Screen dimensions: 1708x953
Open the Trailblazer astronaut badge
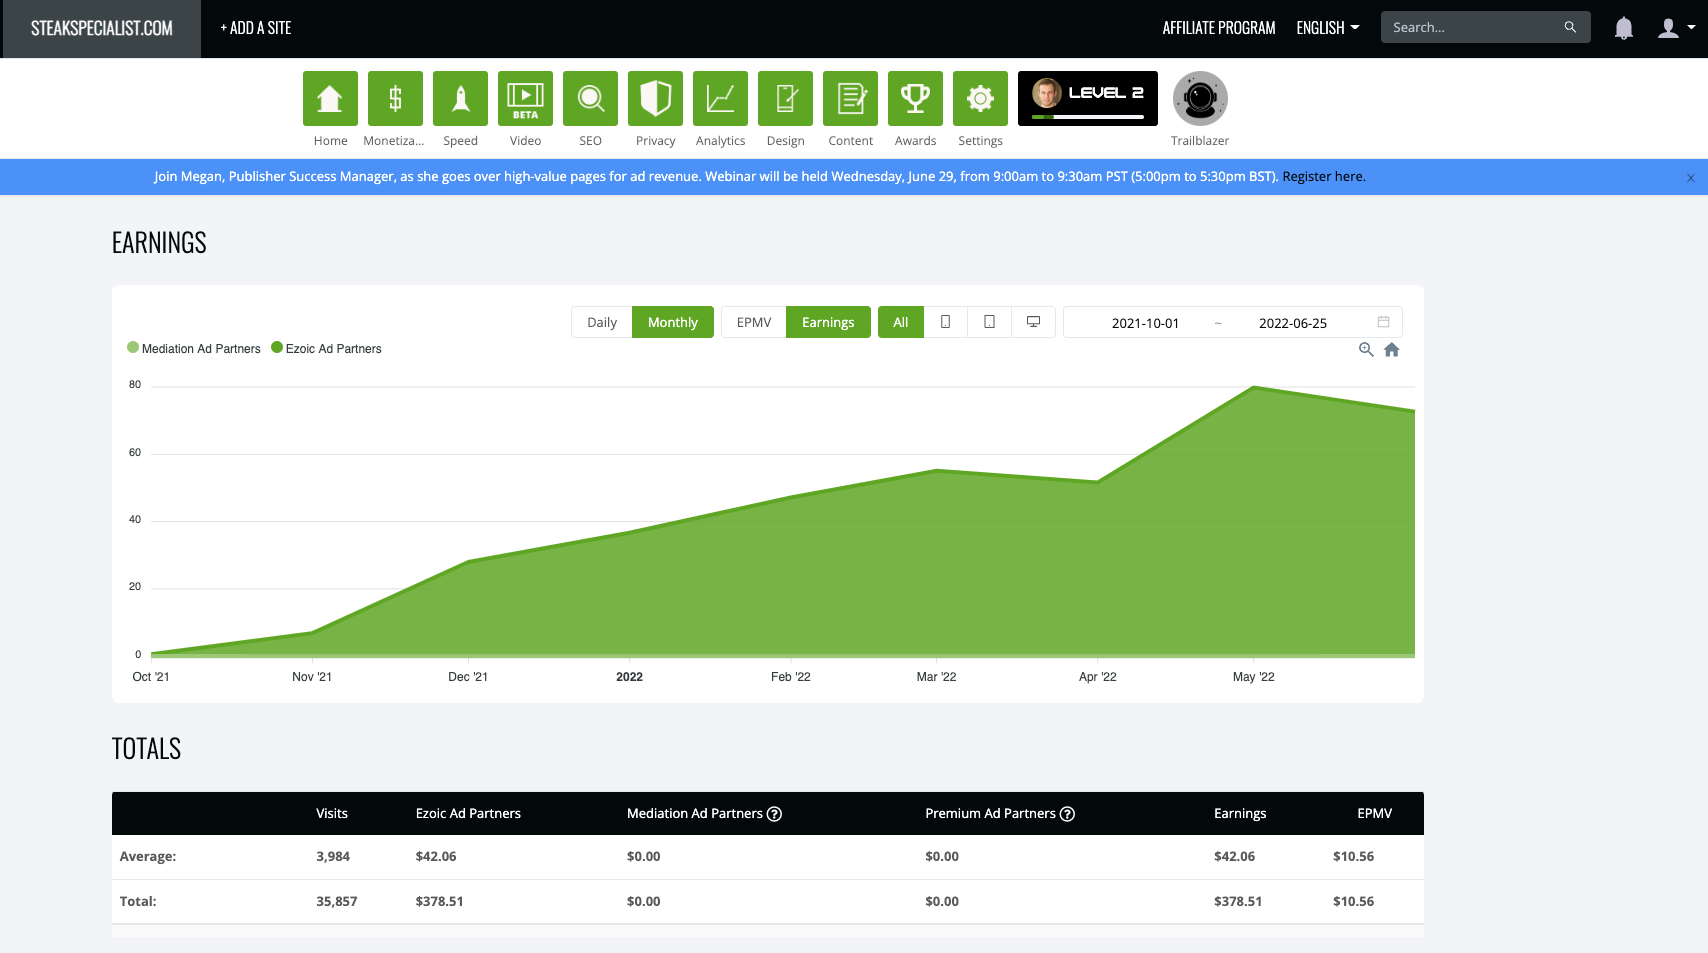(1200, 98)
